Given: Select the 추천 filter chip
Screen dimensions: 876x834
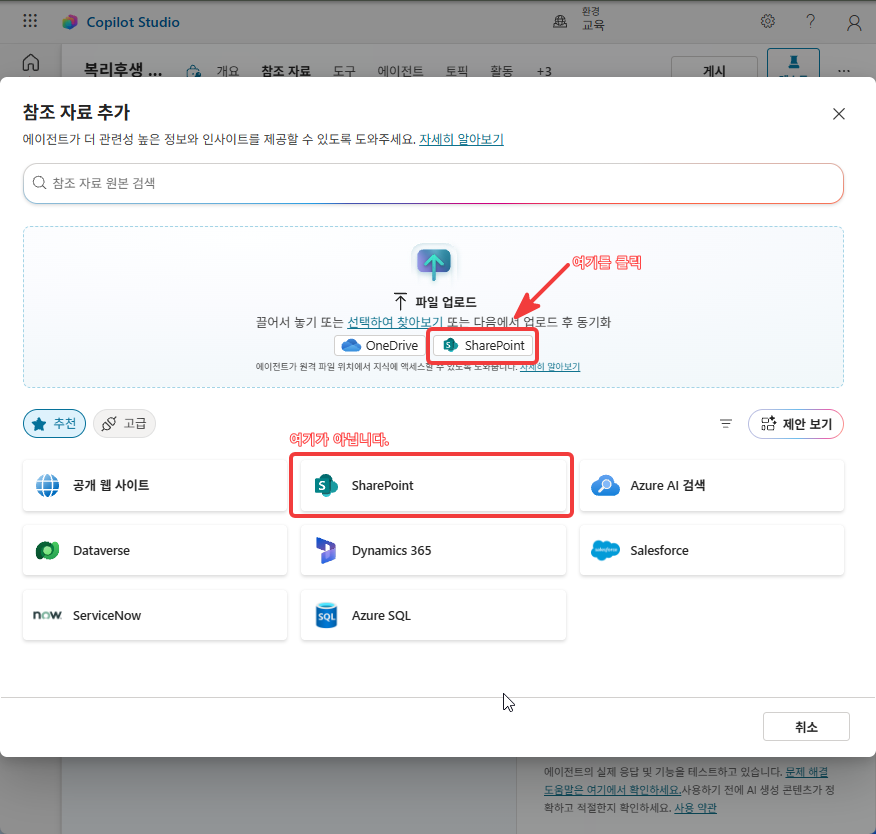Looking at the screenshot, I should pyautogui.click(x=54, y=423).
